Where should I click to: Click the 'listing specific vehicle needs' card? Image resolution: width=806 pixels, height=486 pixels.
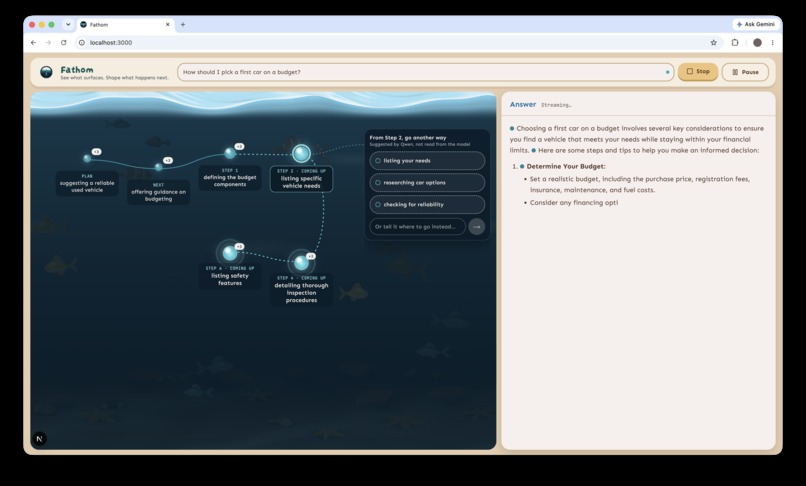pos(301,179)
